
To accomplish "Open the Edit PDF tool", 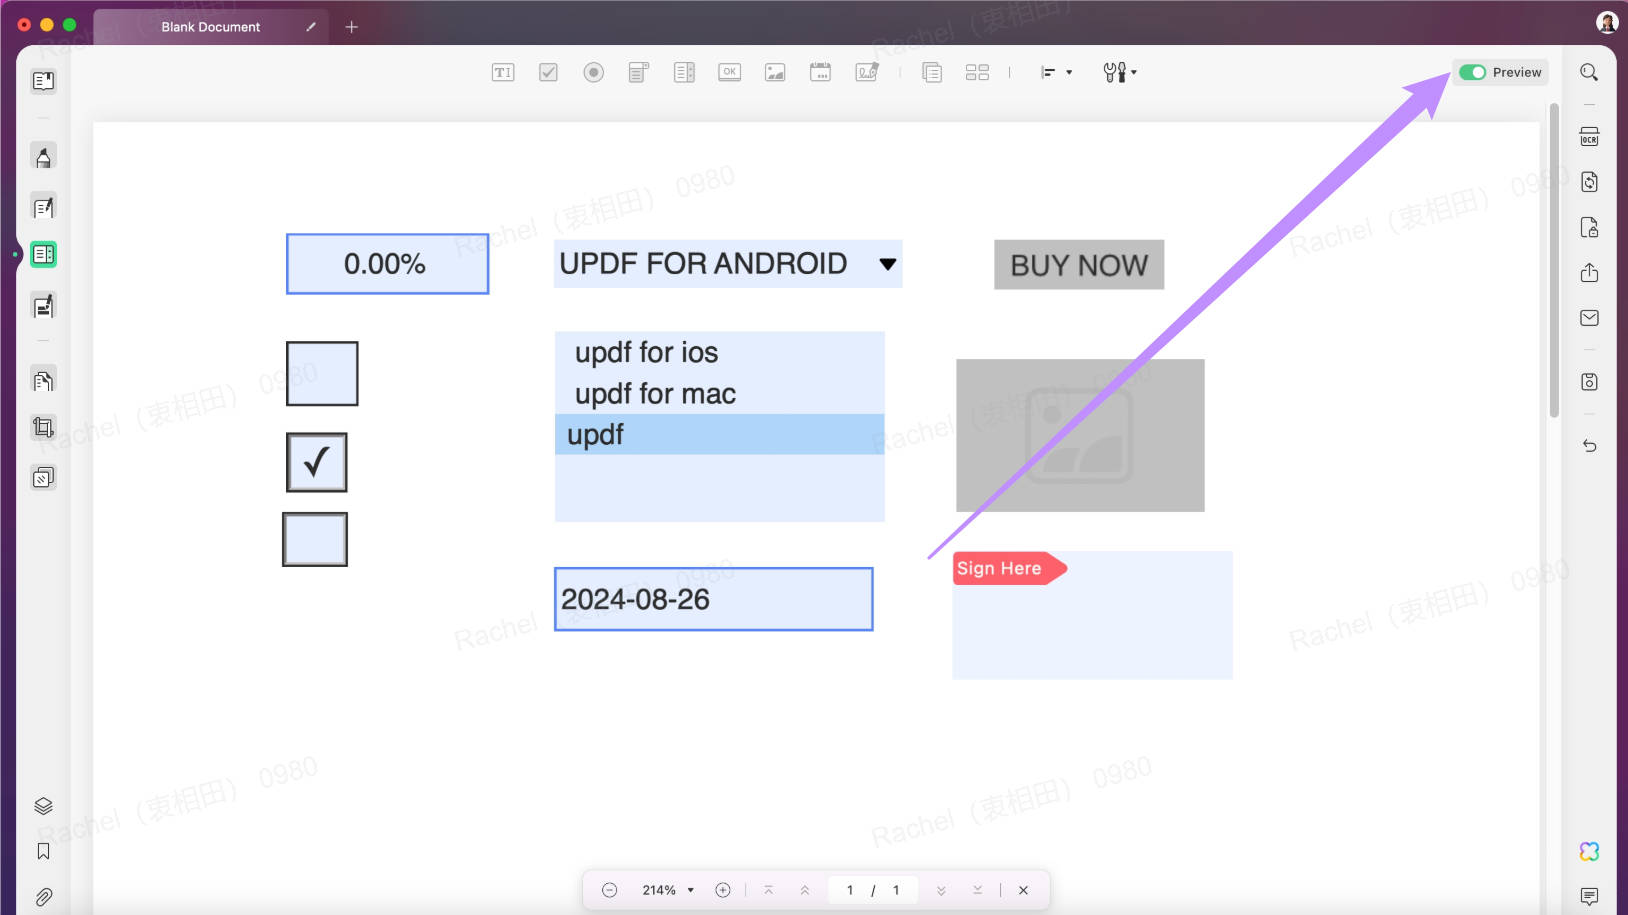I will click(x=43, y=207).
